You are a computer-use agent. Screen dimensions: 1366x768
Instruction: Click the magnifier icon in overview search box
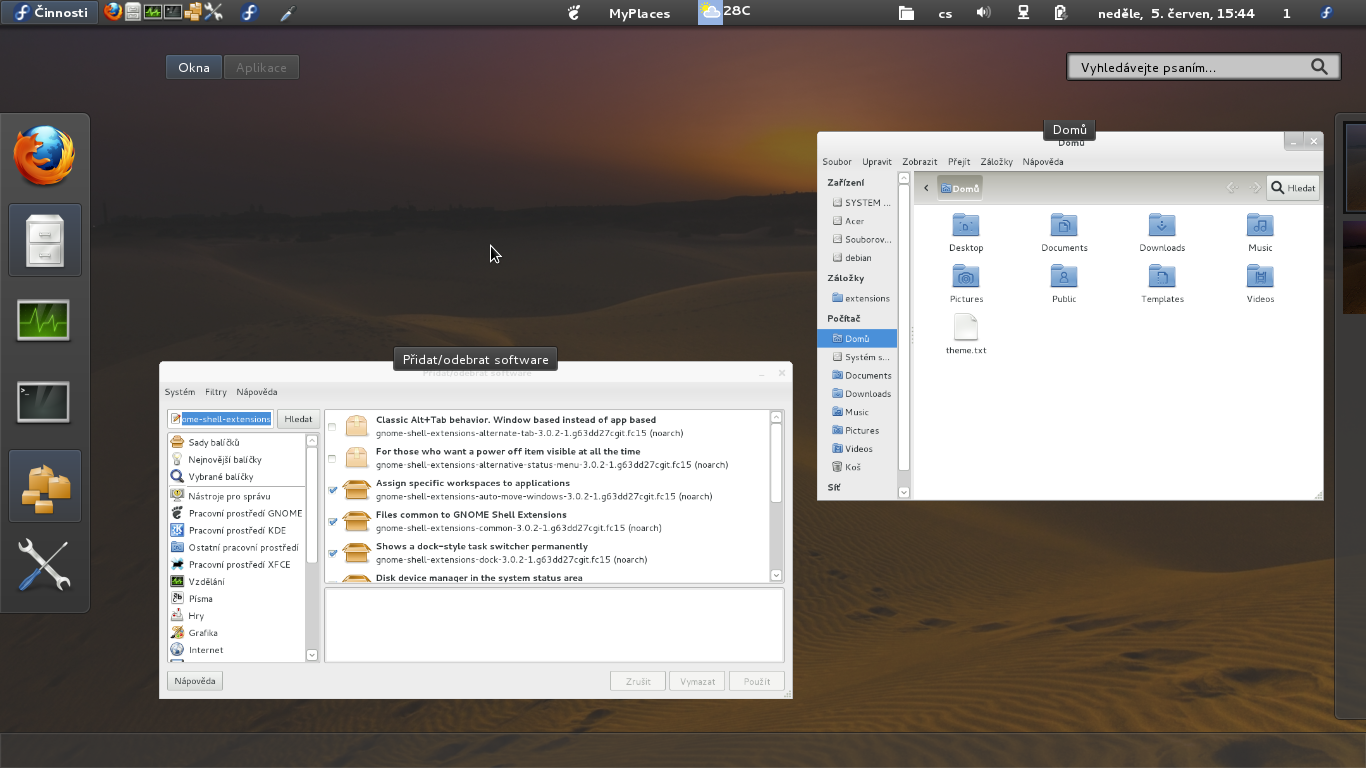click(1320, 67)
